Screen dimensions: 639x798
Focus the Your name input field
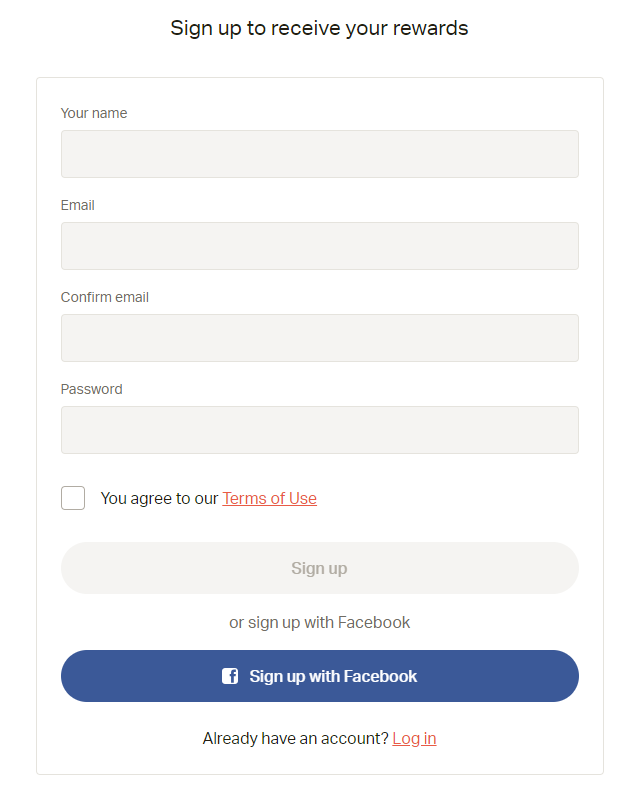(x=320, y=154)
